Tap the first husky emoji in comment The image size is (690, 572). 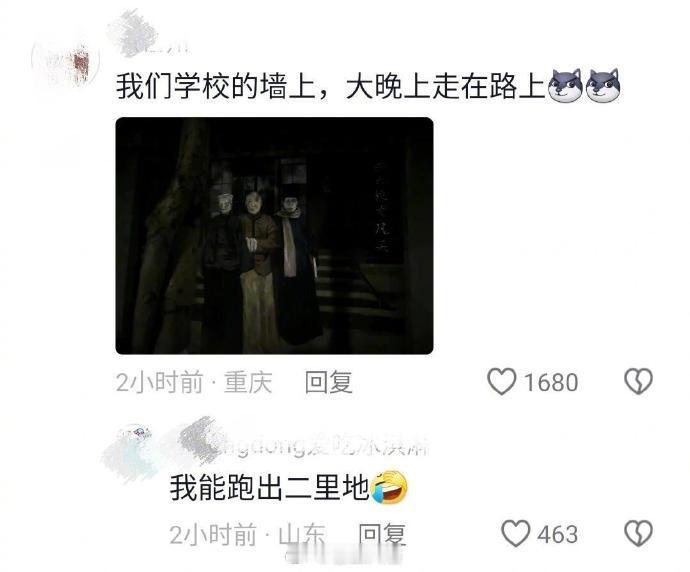tap(565, 86)
